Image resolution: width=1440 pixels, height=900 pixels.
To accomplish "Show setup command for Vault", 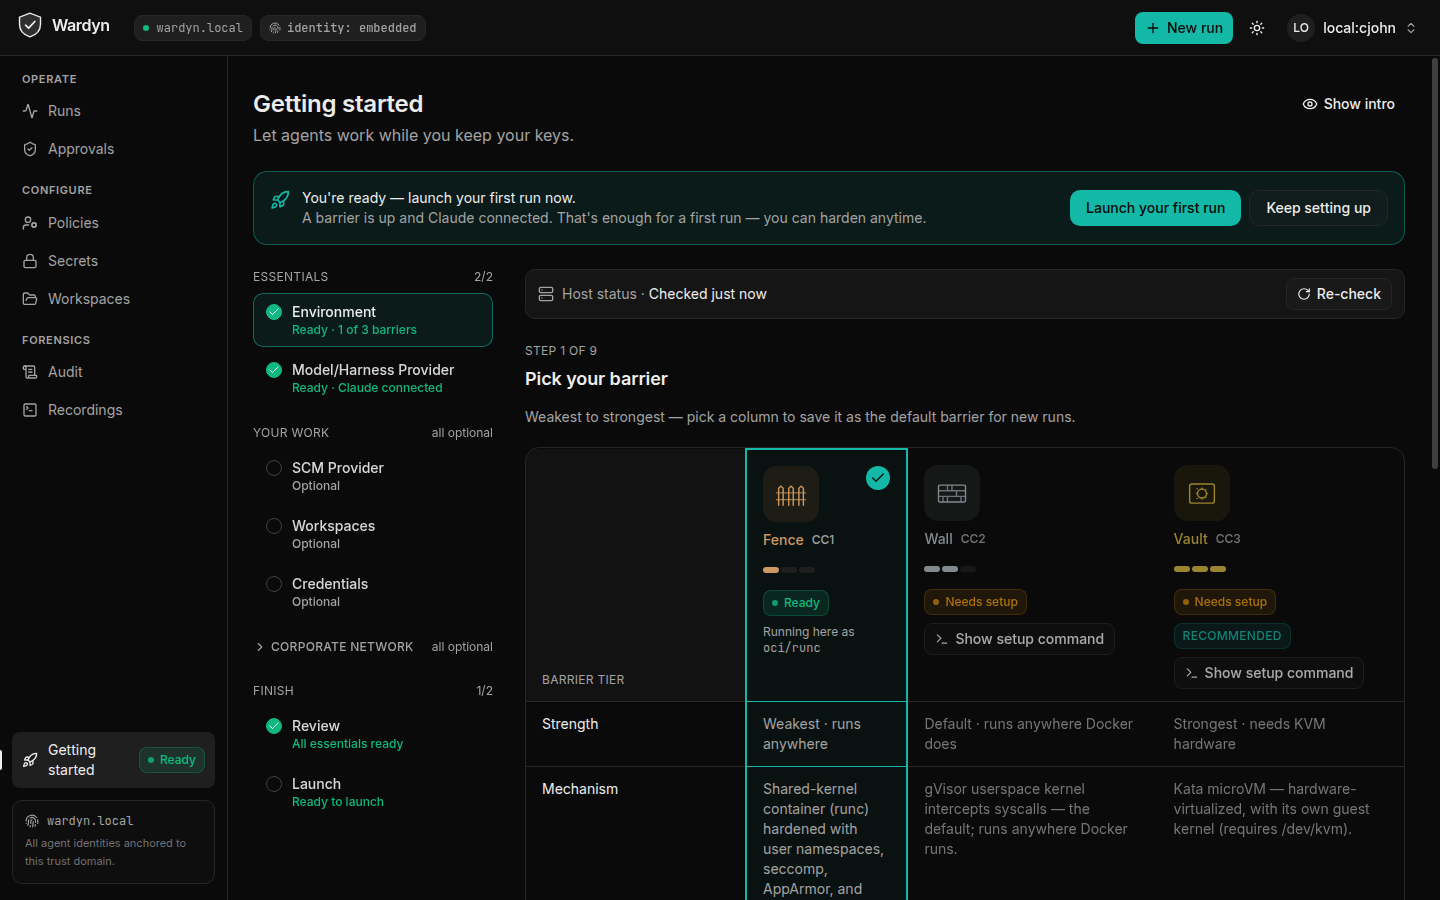I will coord(1268,673).
